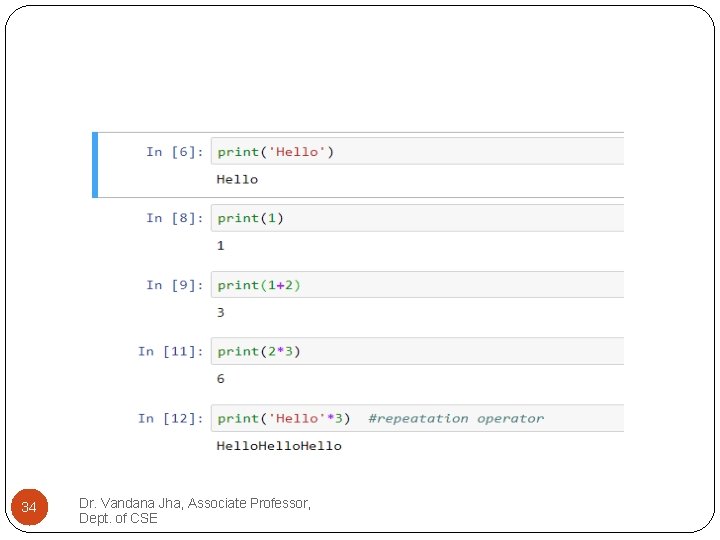
Task: Click the output 1 below print(1)
Action: pos(221,246)
